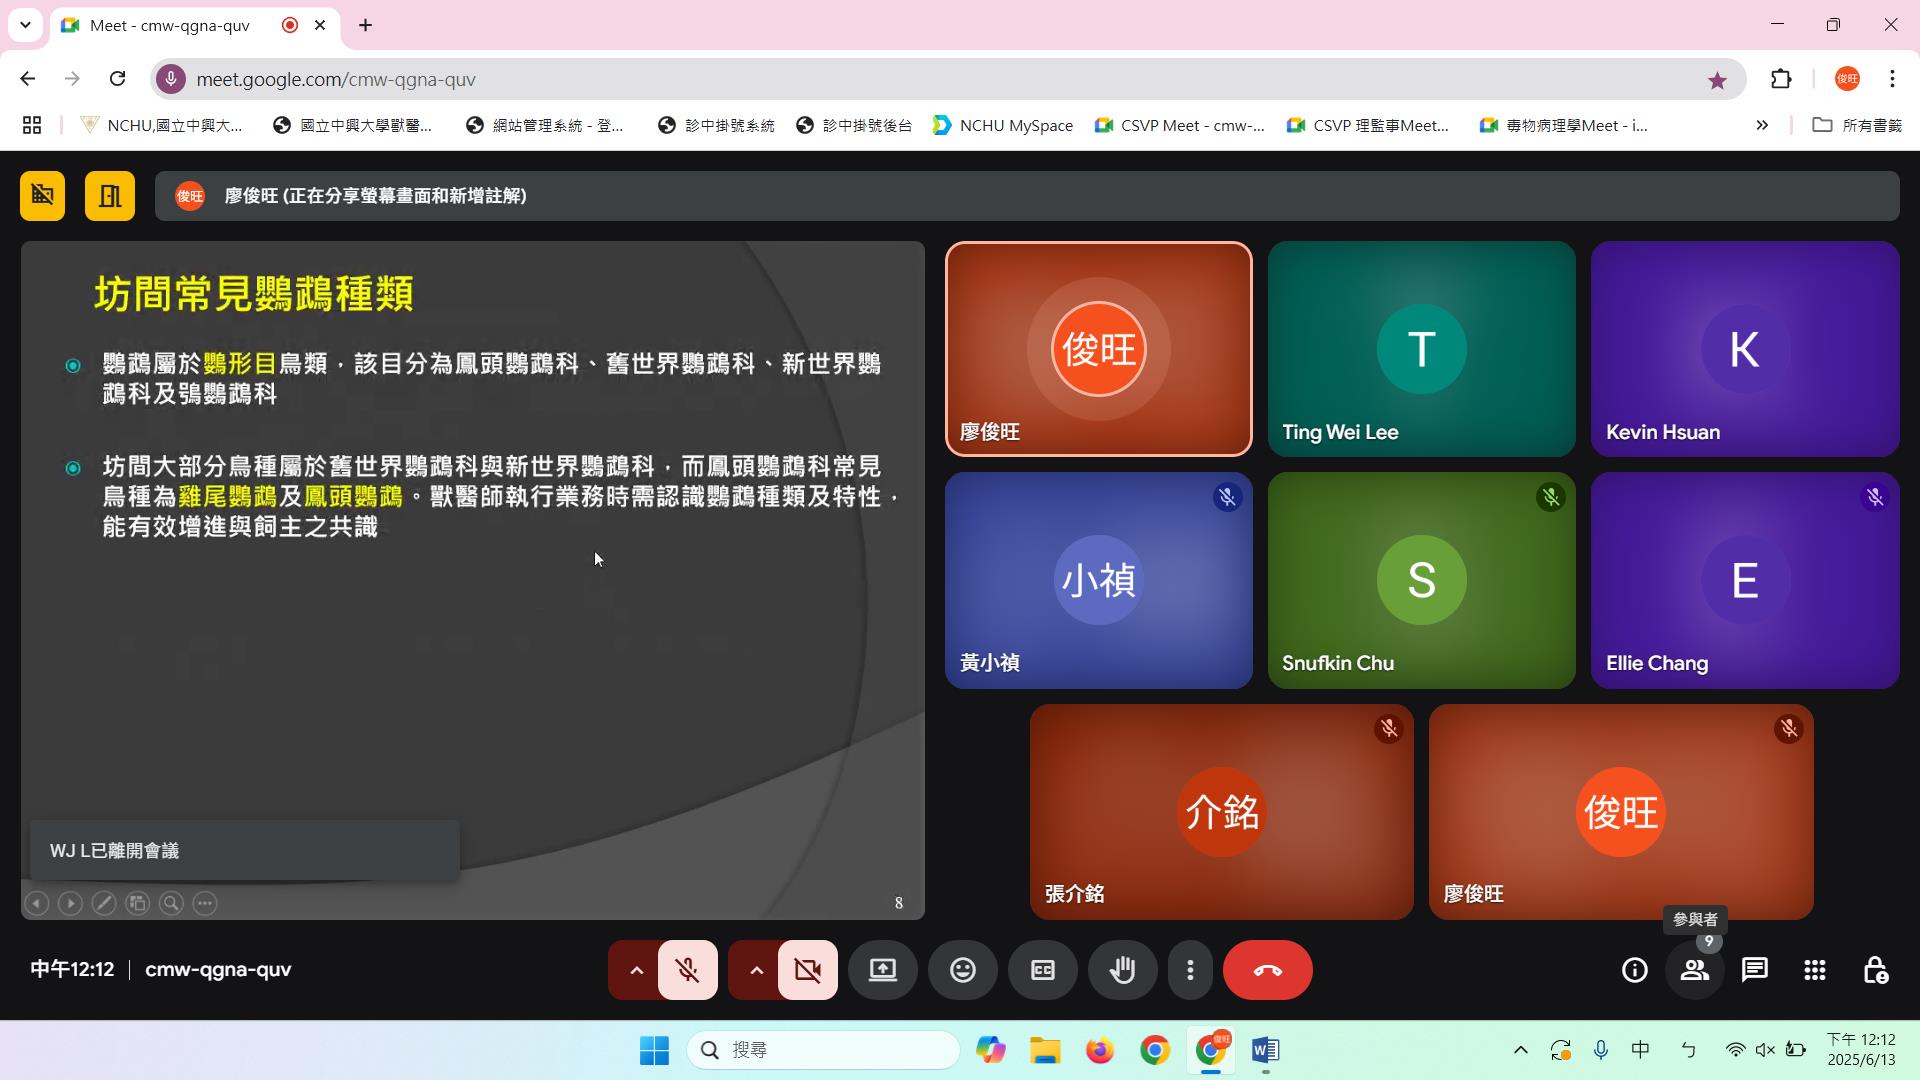
Task: Expand audio settings arrow beside microphone
Action: point(635,970)
